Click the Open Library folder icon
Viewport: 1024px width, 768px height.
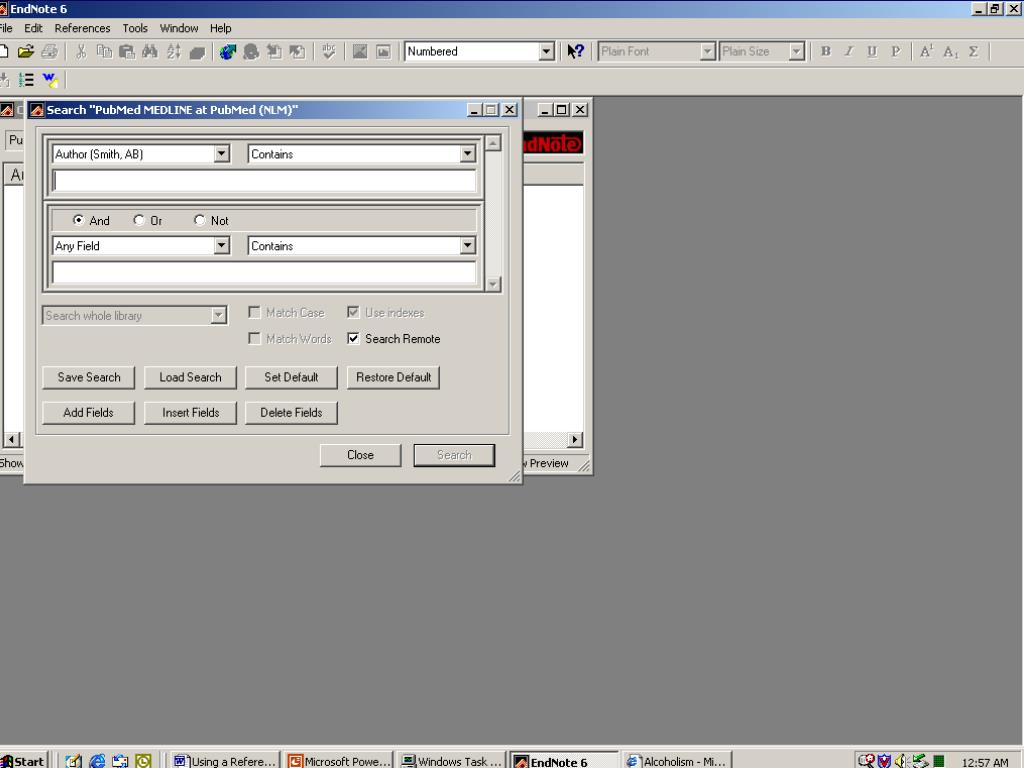(25, 52)
